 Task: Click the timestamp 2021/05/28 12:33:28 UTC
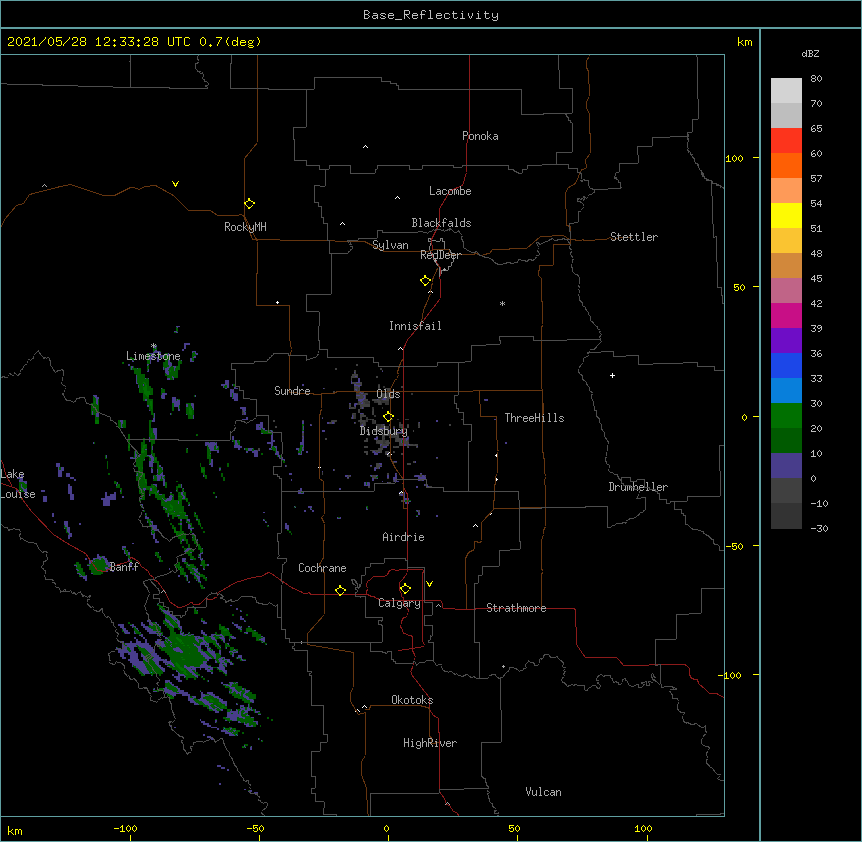(99, 42)
